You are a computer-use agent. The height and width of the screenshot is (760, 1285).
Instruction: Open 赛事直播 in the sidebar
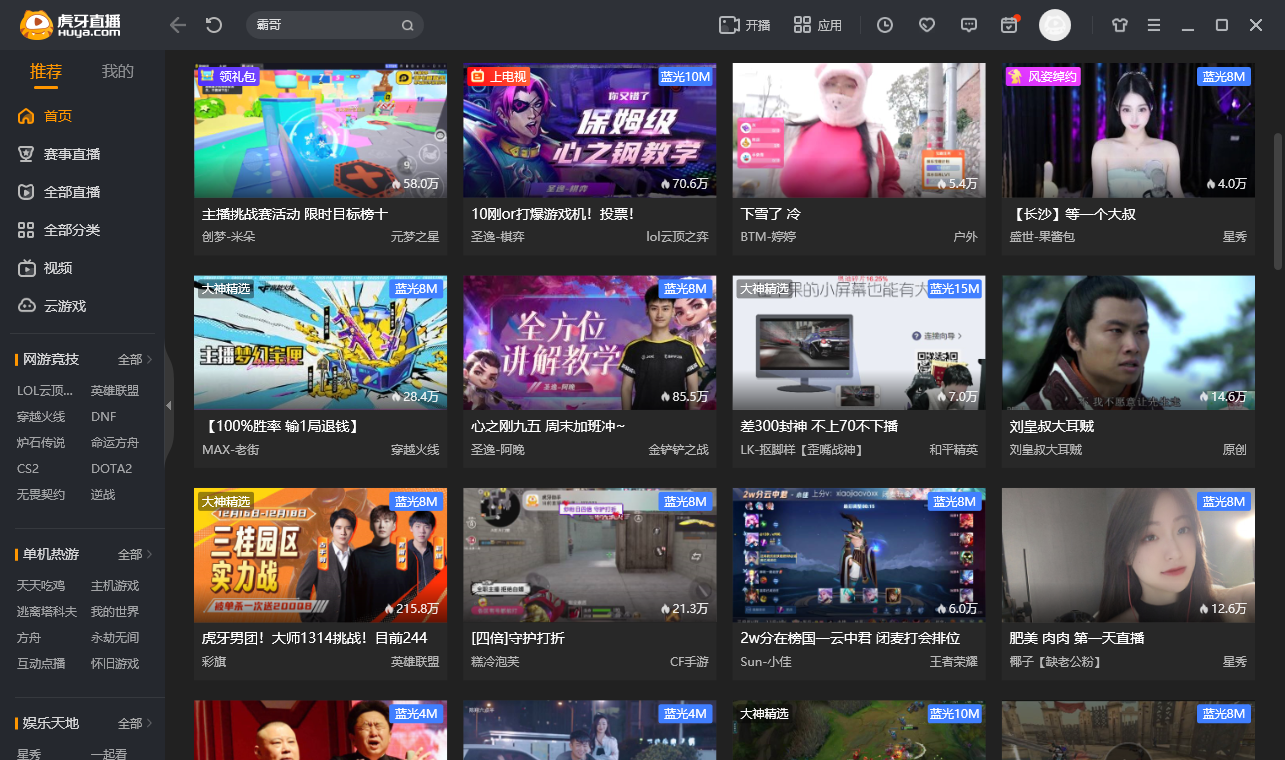coord(59,154)
